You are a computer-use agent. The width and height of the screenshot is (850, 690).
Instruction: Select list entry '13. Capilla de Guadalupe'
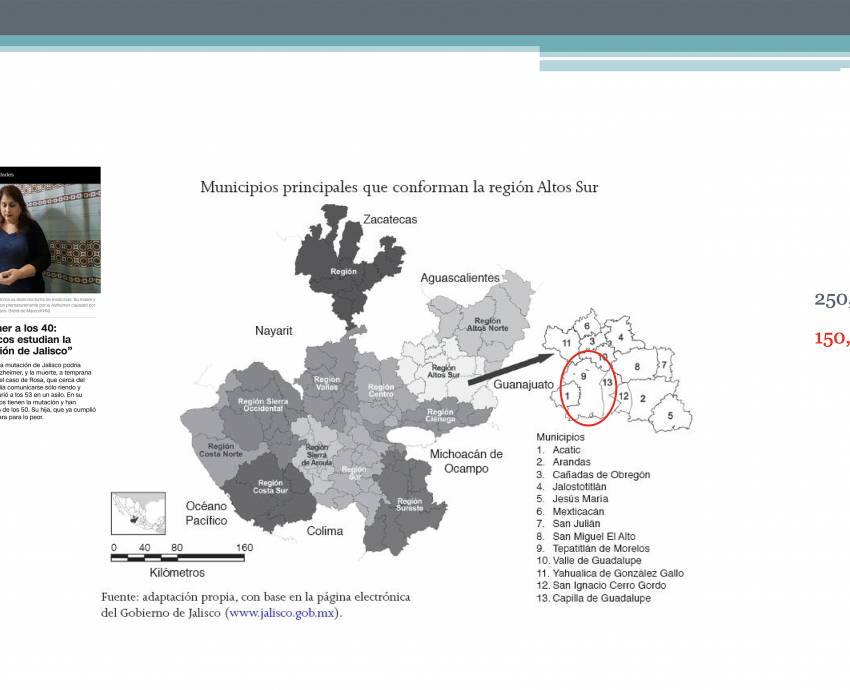[x=594, y=598]
